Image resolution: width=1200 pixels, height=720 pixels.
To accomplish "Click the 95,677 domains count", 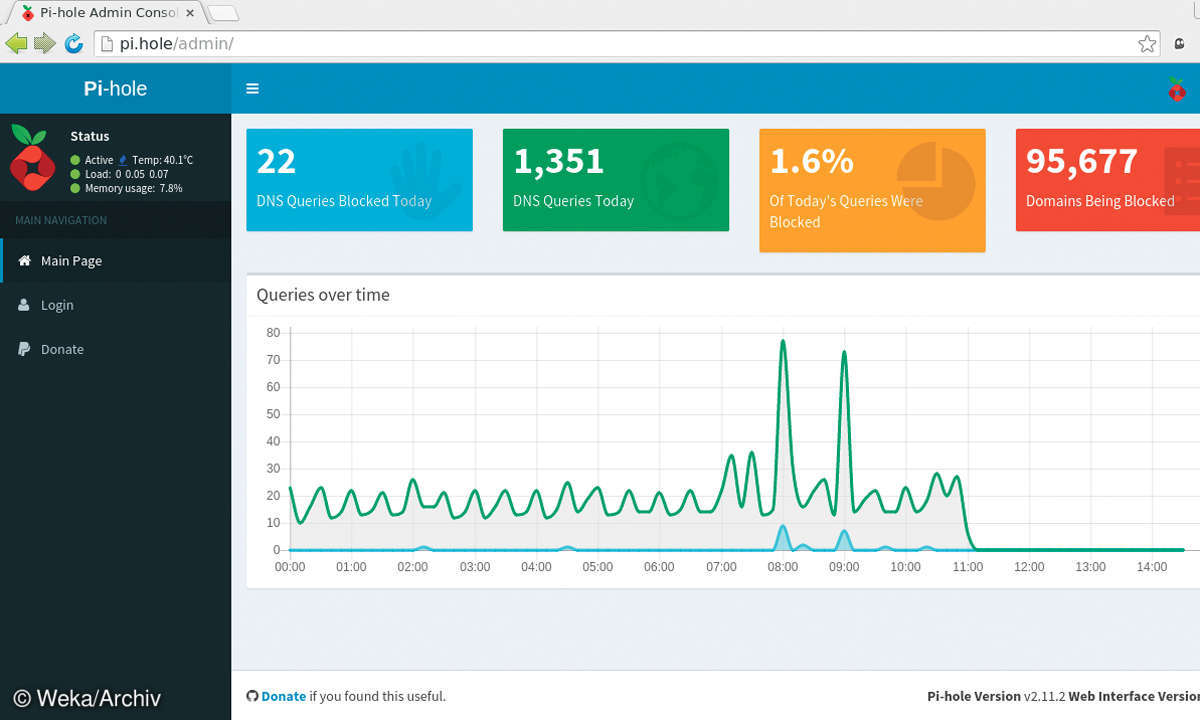I will (1082, 161).
